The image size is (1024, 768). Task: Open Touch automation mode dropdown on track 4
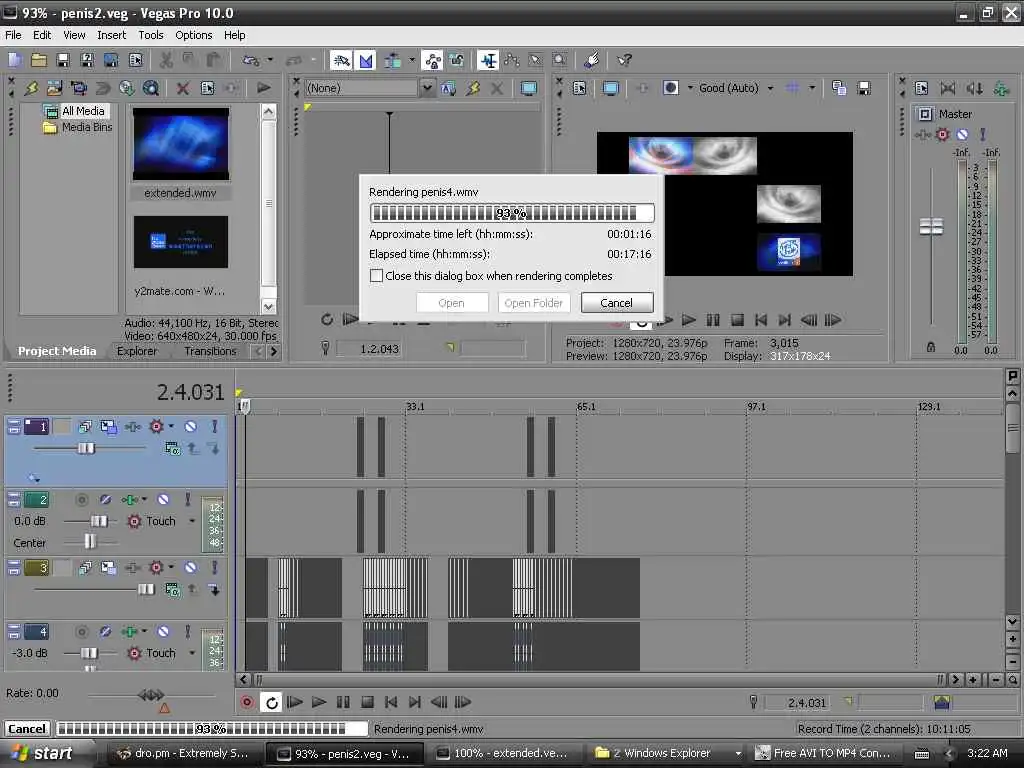(192, 653)
